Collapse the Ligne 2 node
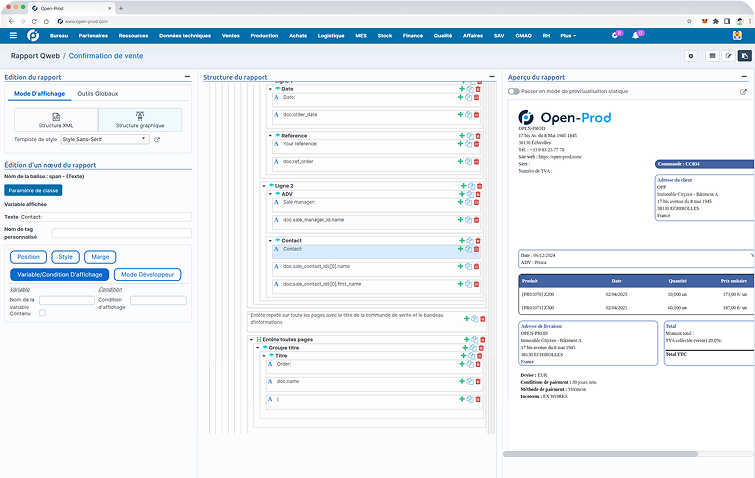Viewport: 755px width, 478px height. [264, 186]
